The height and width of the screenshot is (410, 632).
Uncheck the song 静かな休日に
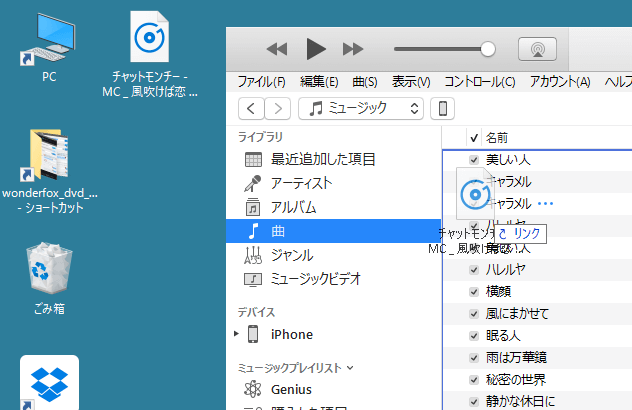pyautogui.click(x=474, y=402)
